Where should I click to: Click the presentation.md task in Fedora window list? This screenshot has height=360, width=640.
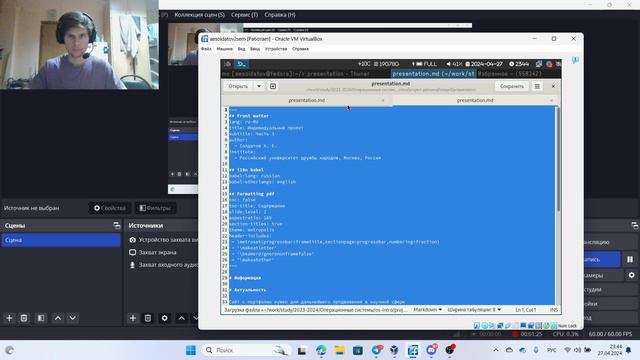click(433, 74)
